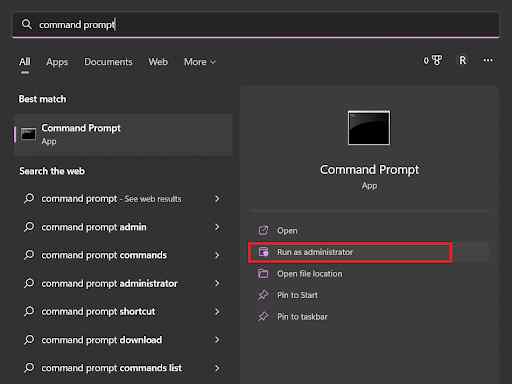The width and height of the screenshot is (512, 384).
Task: Click the Run as administrator shield icon
Action: point(263,252)
